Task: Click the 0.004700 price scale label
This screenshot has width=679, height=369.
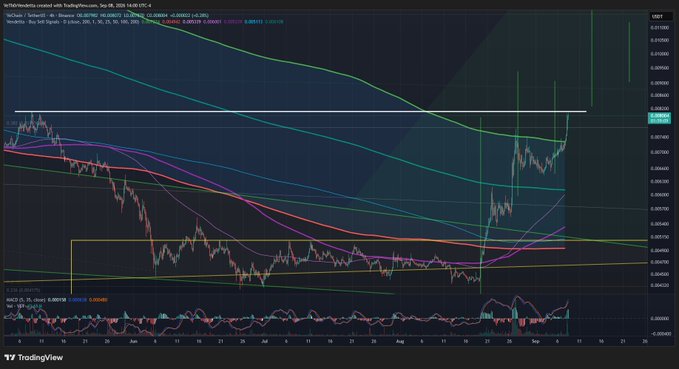Action: pyautogui.click(x=659, y=262)
